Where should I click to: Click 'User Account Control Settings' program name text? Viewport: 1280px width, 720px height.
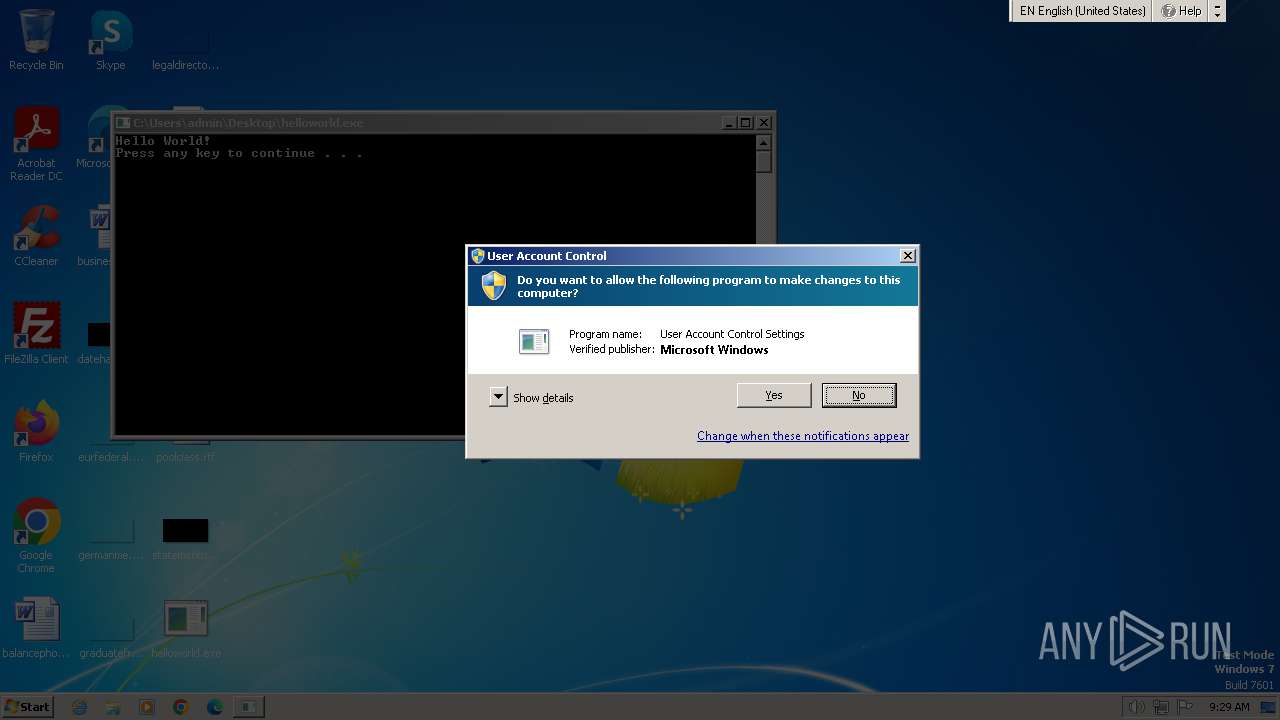coord(732,334)
